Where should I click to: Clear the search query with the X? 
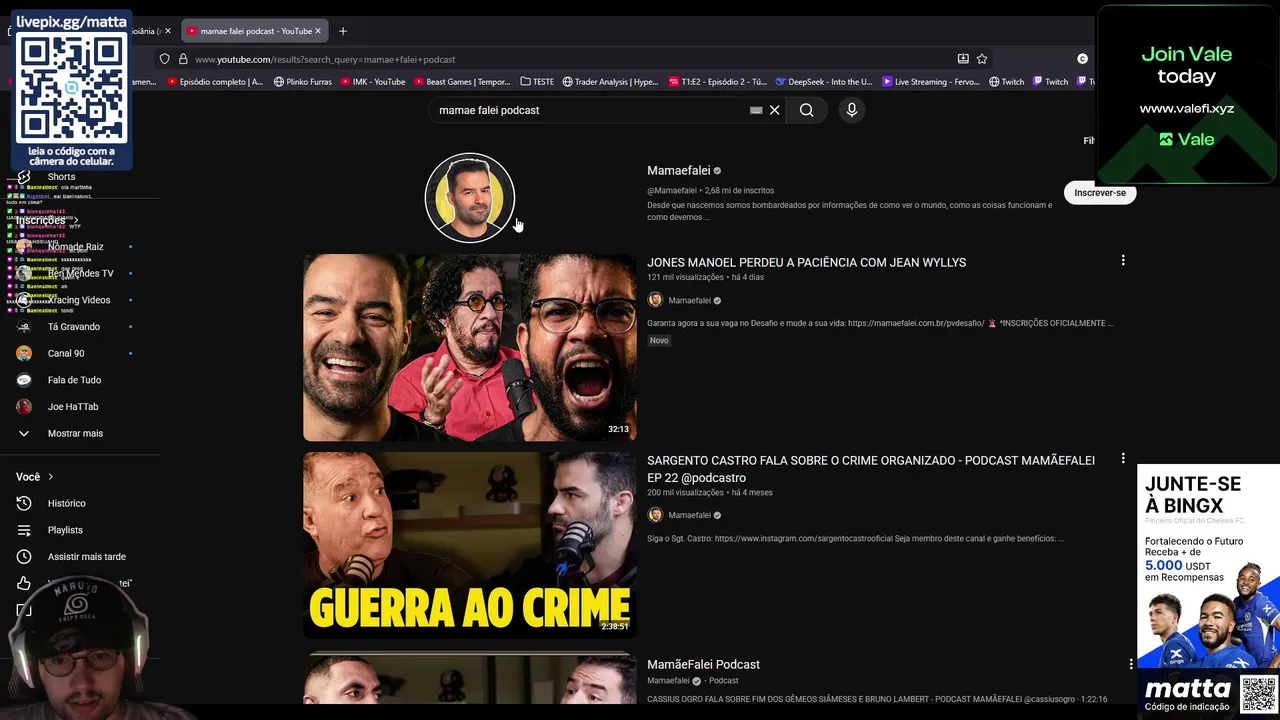774,110
